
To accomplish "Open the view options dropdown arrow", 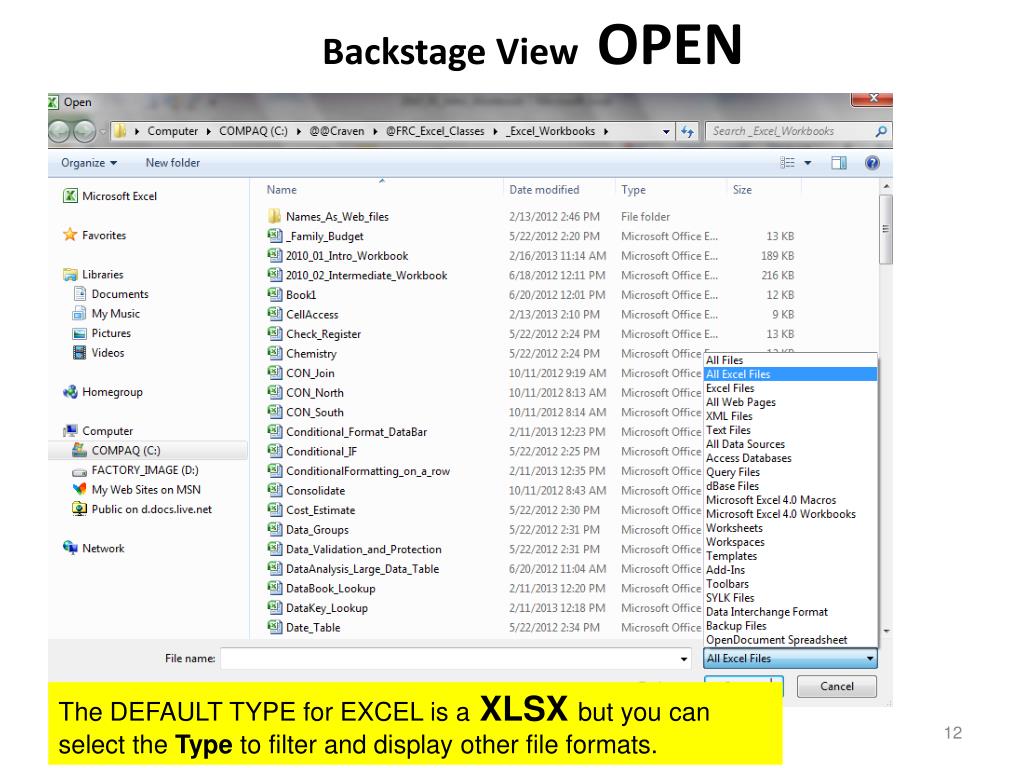I will click(x=807, y=163).
